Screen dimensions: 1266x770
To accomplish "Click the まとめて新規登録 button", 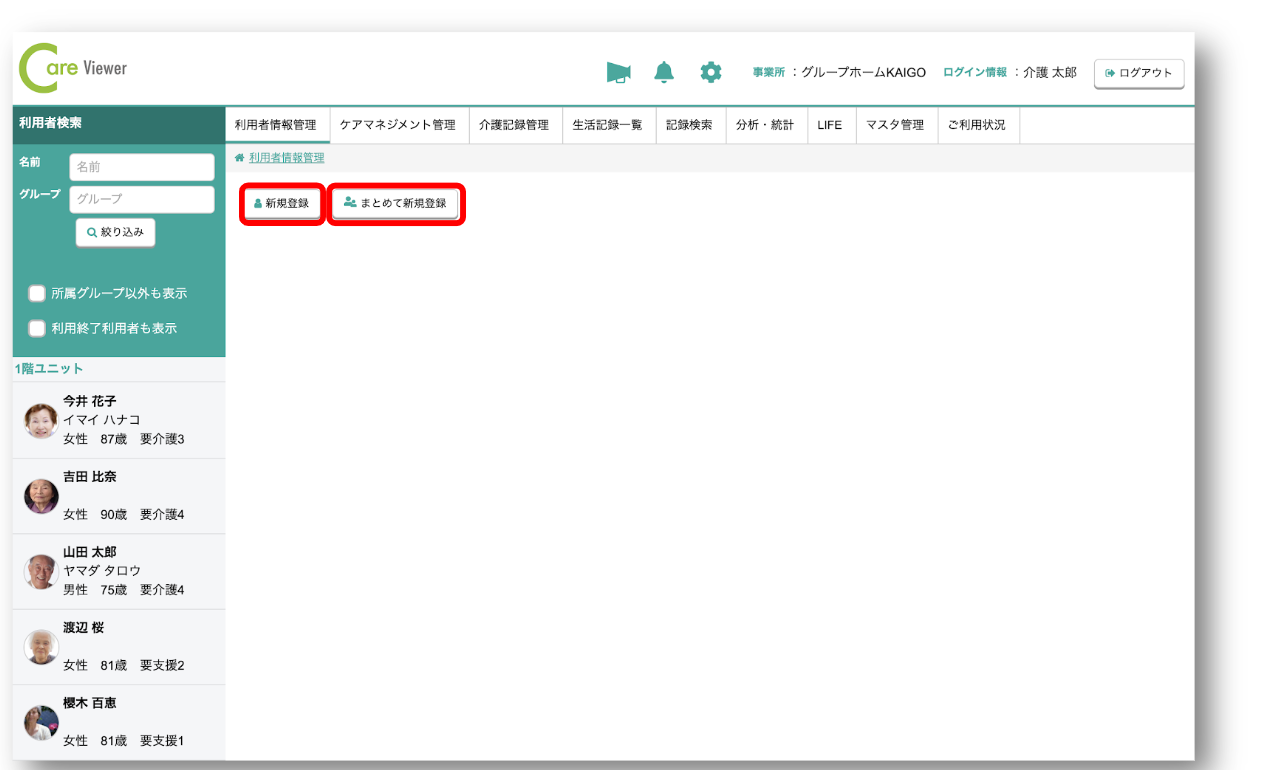I will (x=395, y=203).
